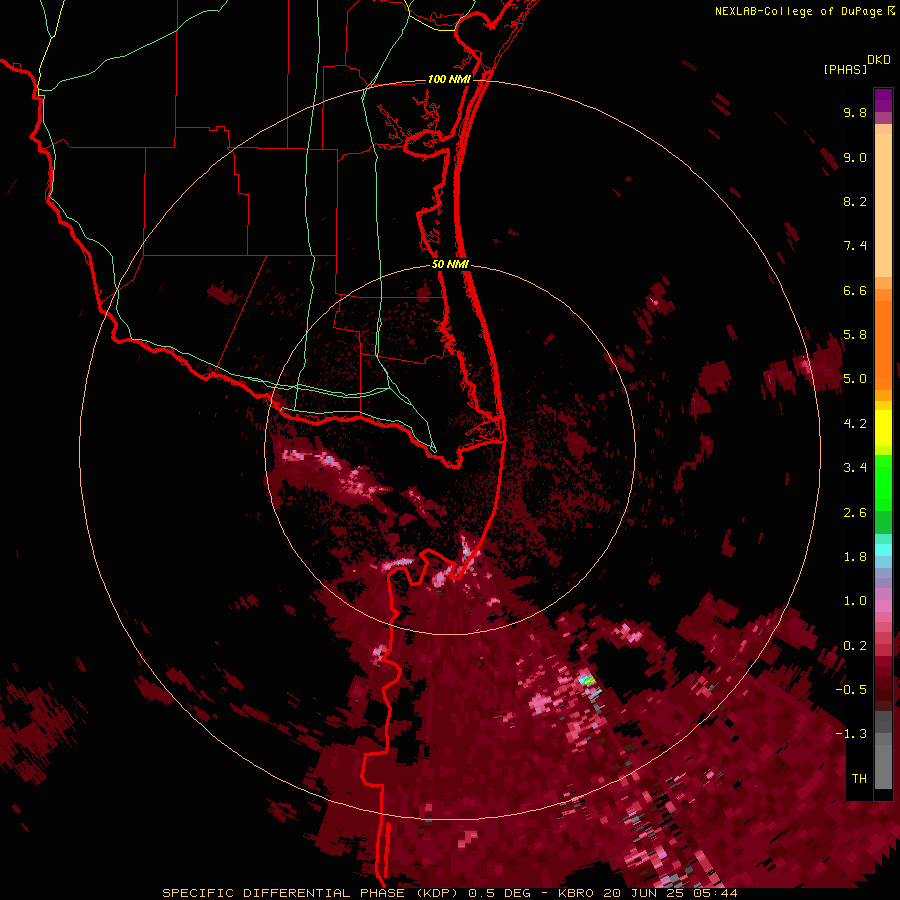Click the -1.3 value on the color scale
900x900 pixels.
[x=851, y=734]
